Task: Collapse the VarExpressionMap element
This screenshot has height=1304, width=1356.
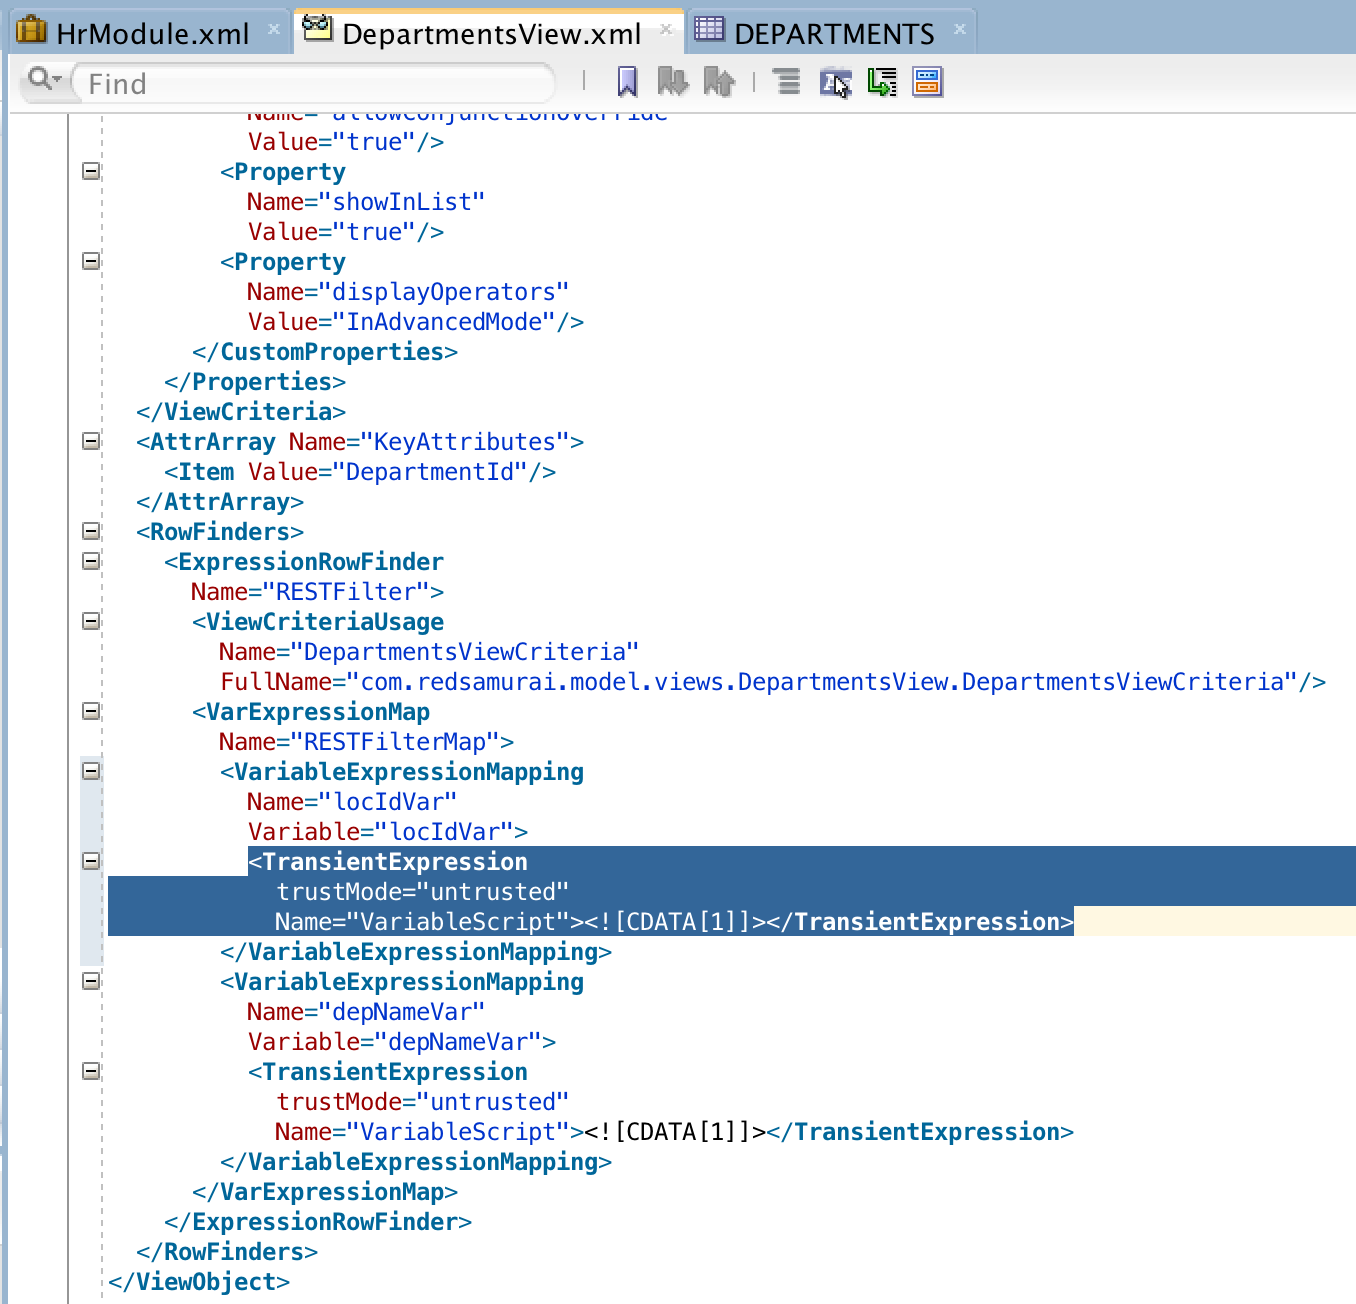Action: click(x=91, y=711)
